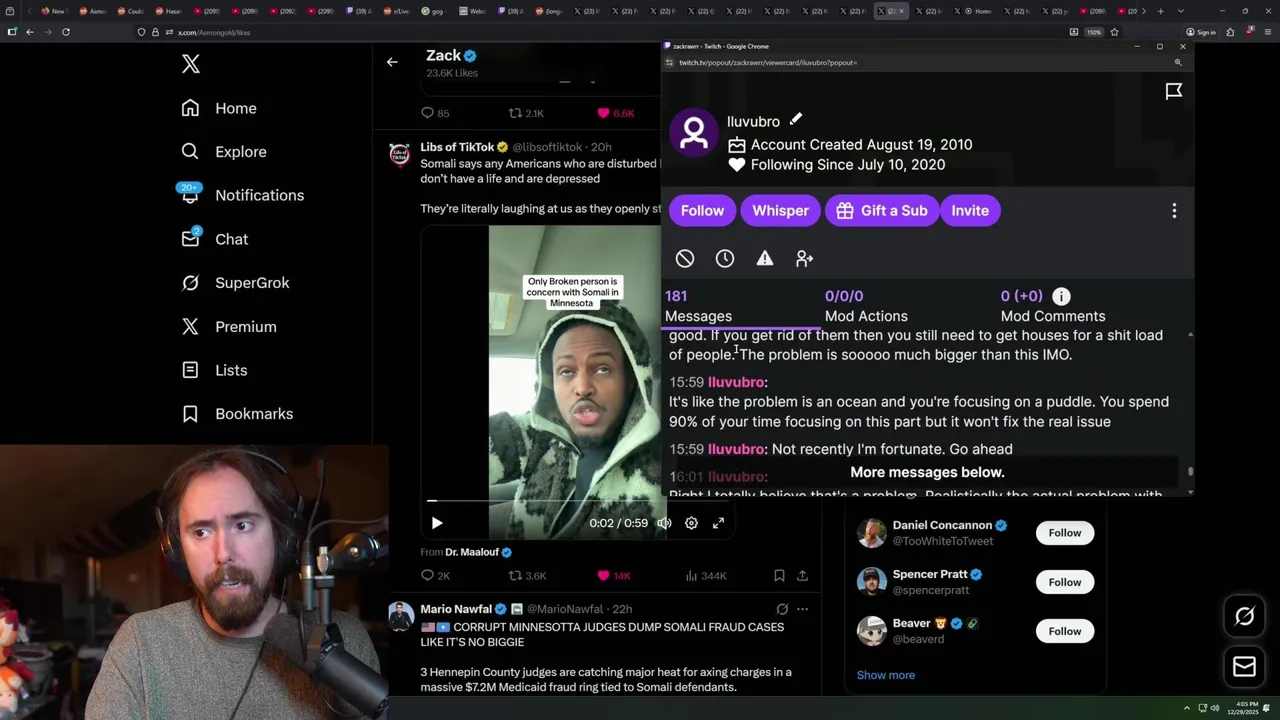Click info icon beside Mod Comments count
Image resolution: width=1280 pixels, height=720 pixels.
pyautogui.click(x=1061, y=296)
